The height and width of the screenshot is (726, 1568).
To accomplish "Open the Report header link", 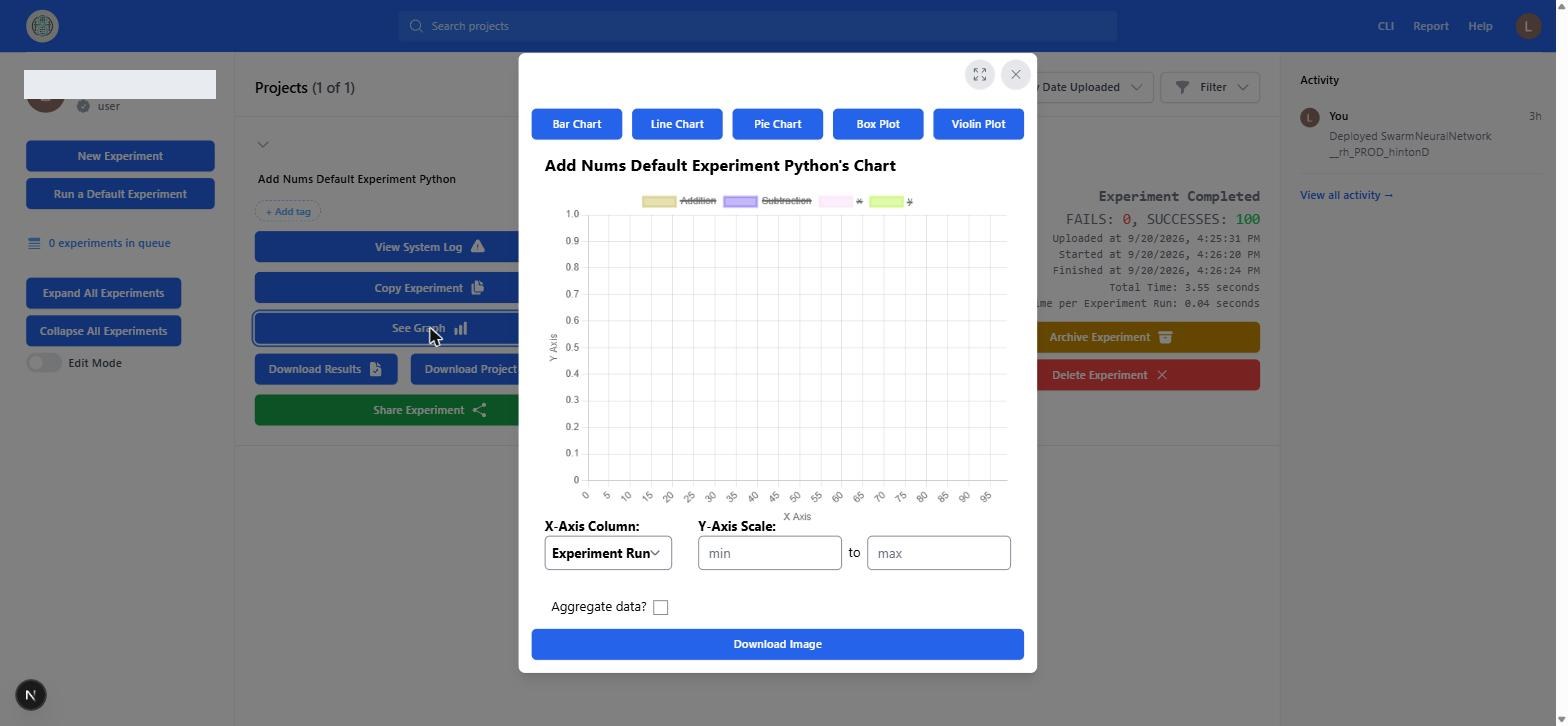I will pos(1431,26).
